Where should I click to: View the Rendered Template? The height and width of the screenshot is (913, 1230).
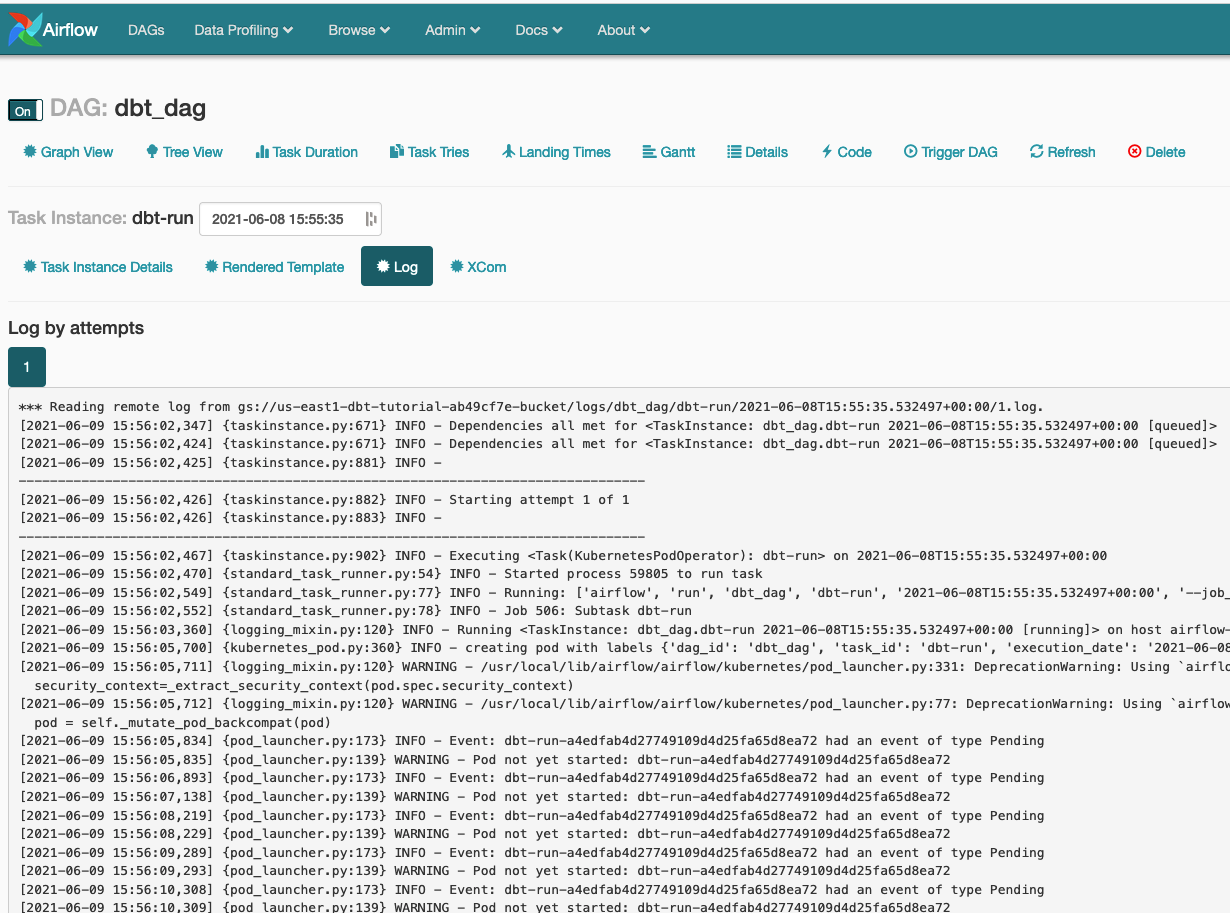[274, 266]
